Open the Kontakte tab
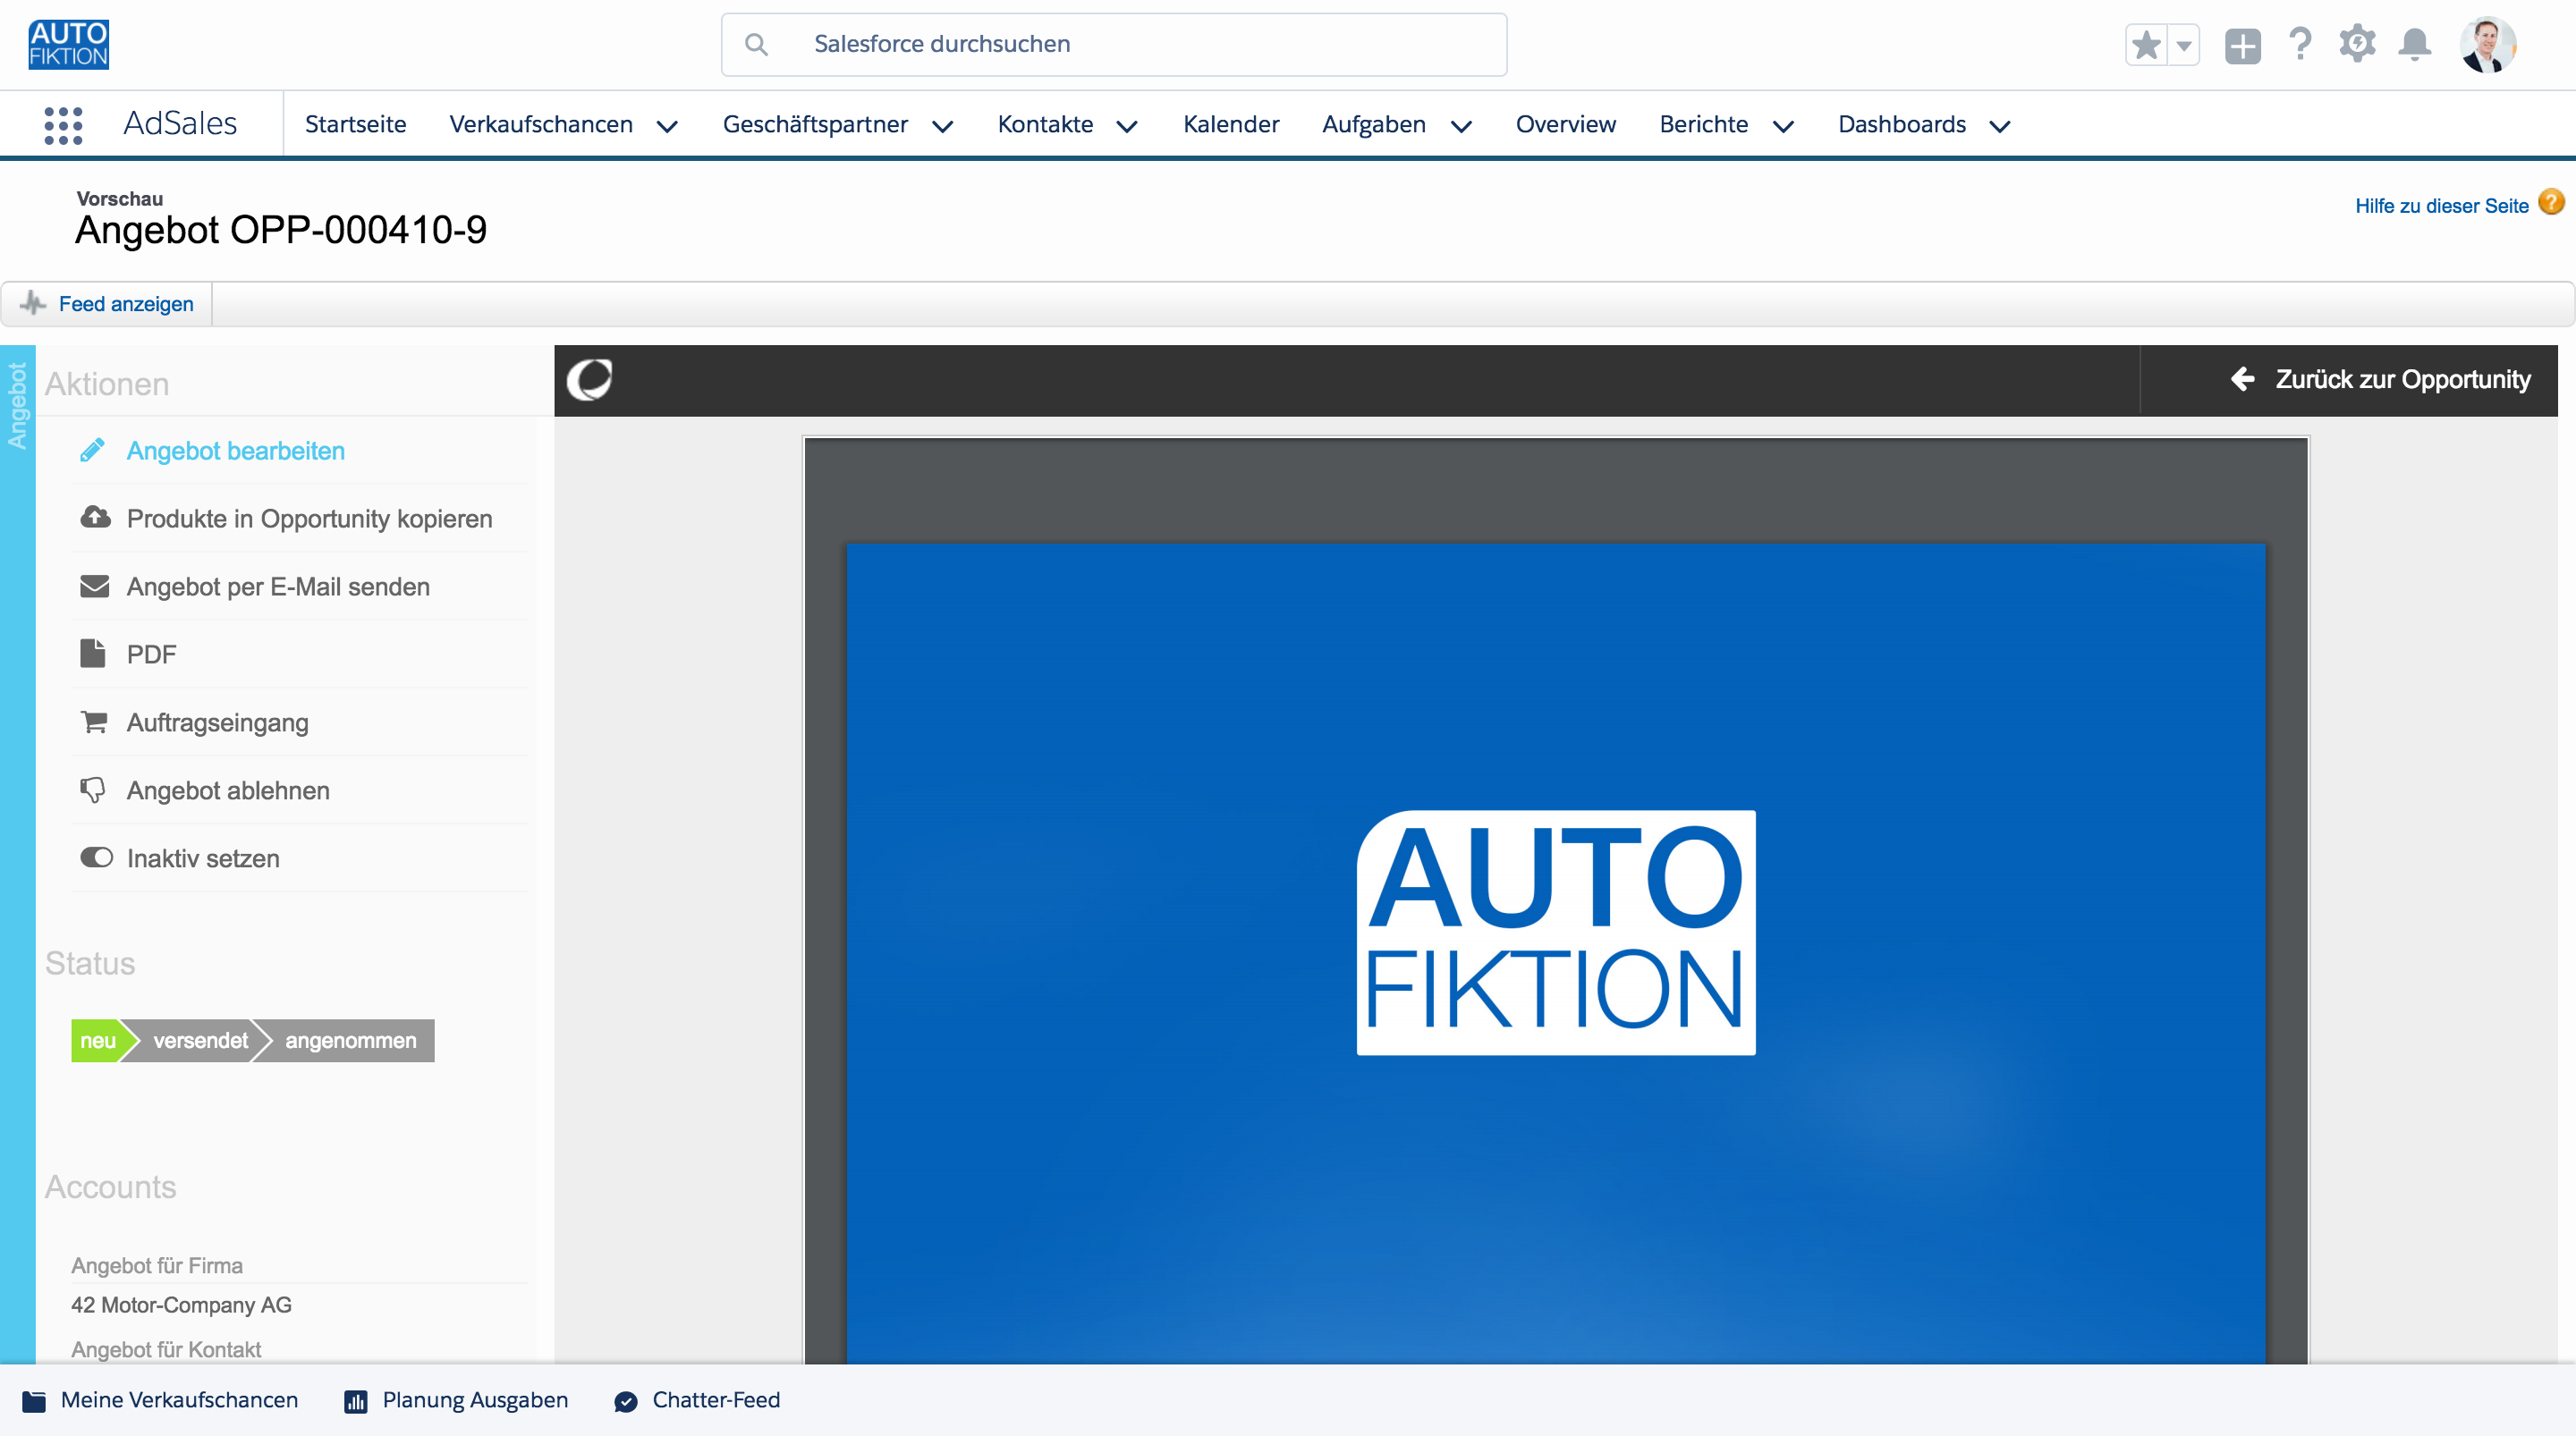 1045,124
